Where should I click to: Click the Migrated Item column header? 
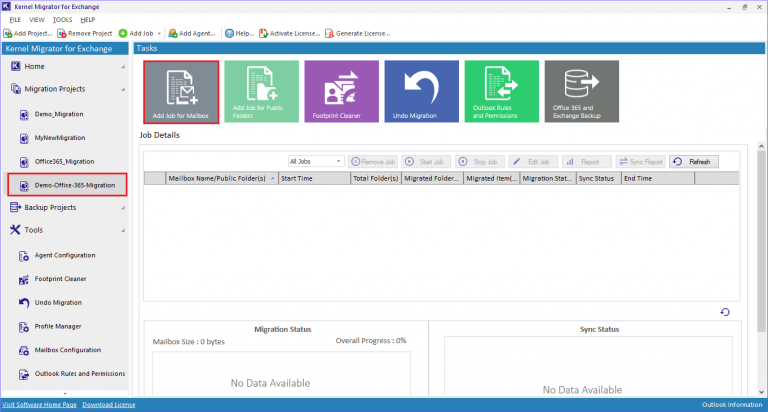(492, 178)
